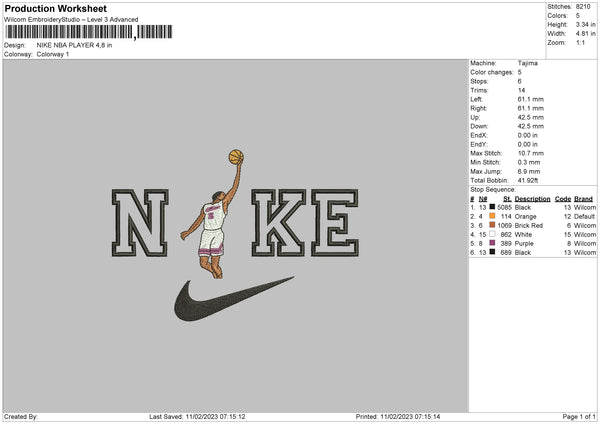Viewport: 600px width, 424px height.
Task: Click the 'Description' column header
Action: (x=532, y=199)
